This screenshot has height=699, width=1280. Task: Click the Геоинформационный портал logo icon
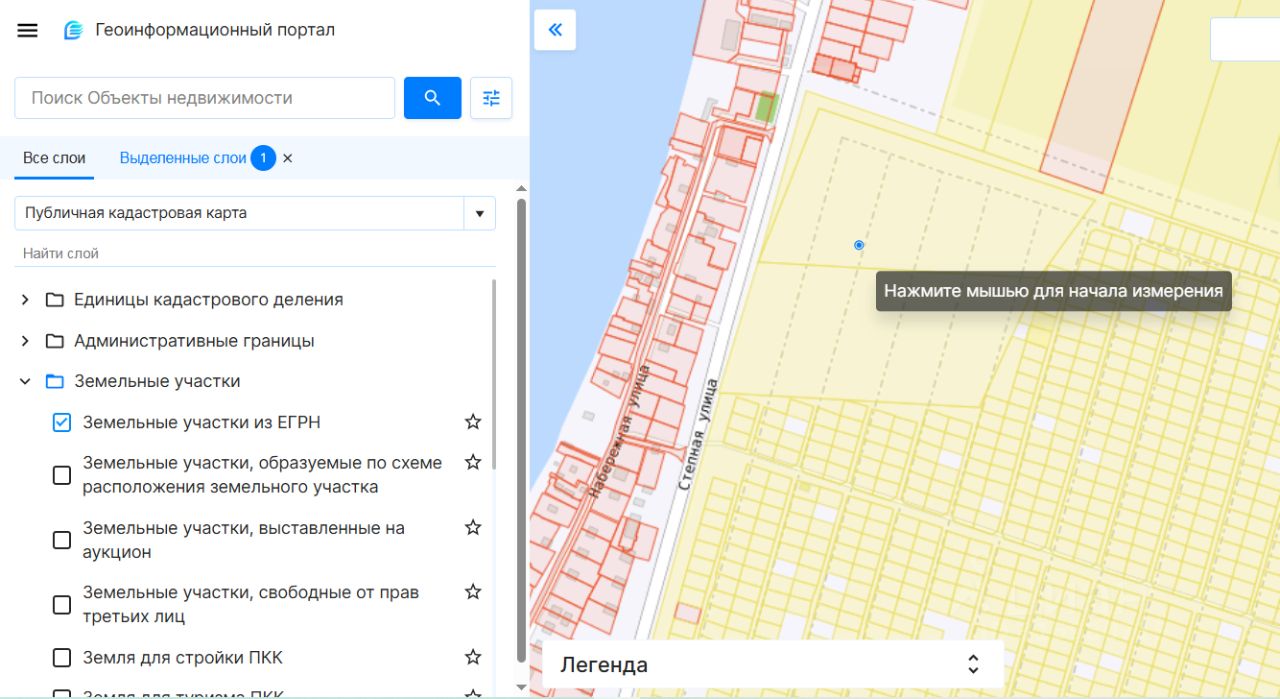click(x=73, y=30)
